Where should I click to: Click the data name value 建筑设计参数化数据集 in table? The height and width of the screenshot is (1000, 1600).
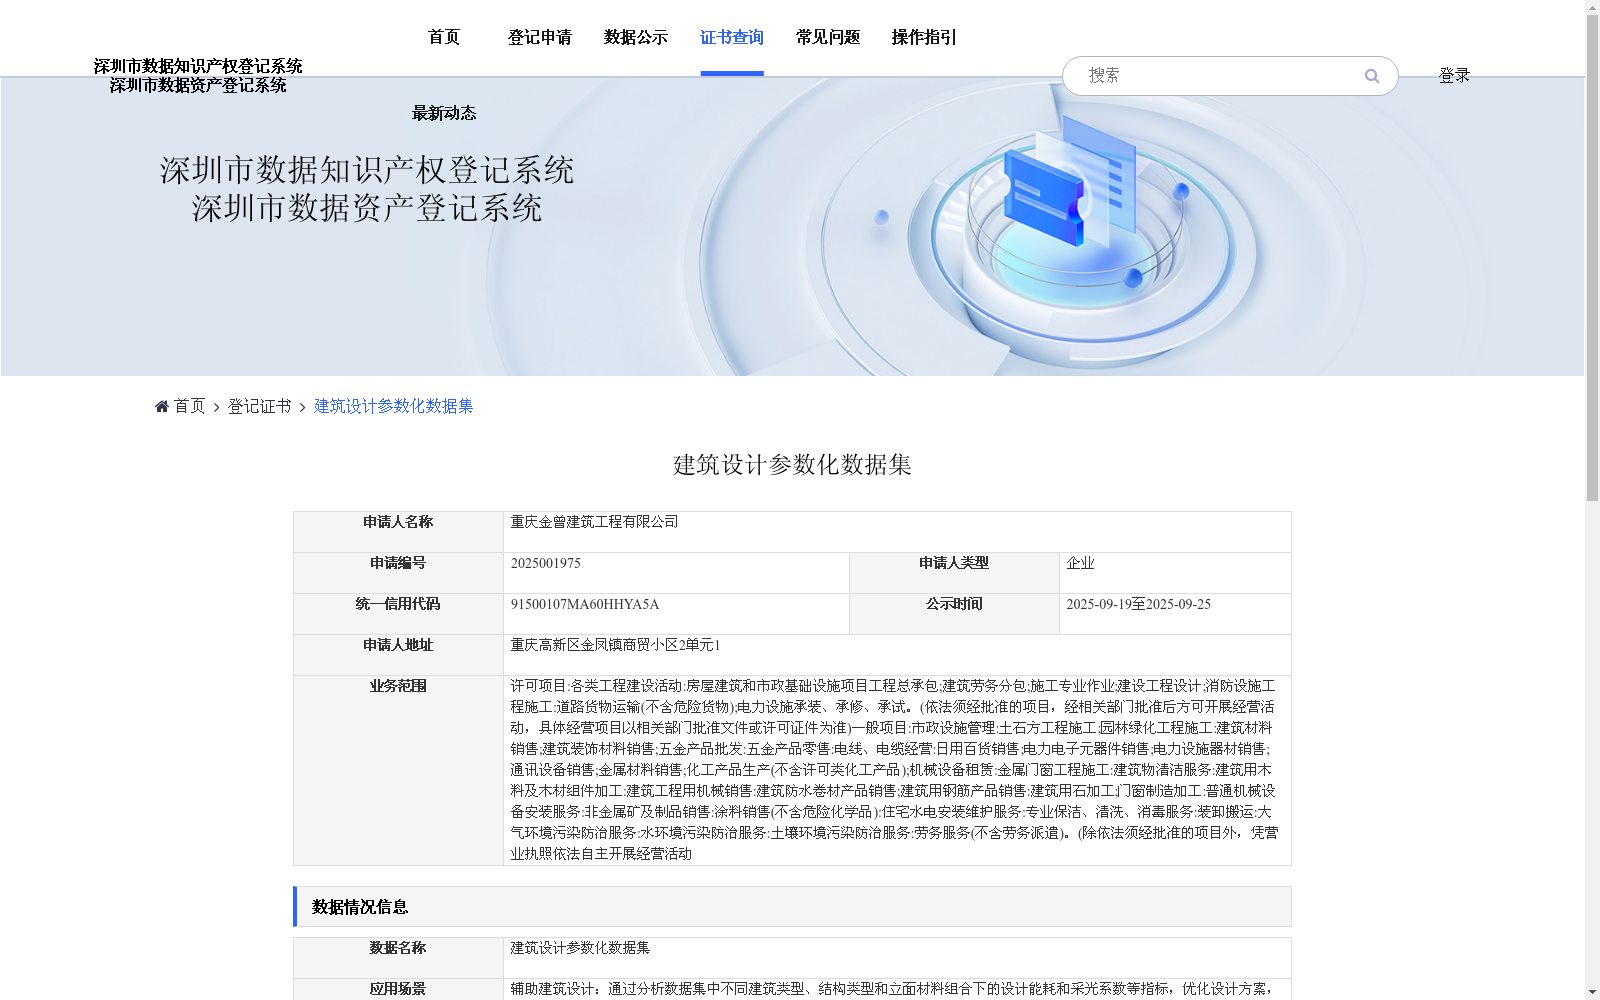580,948
